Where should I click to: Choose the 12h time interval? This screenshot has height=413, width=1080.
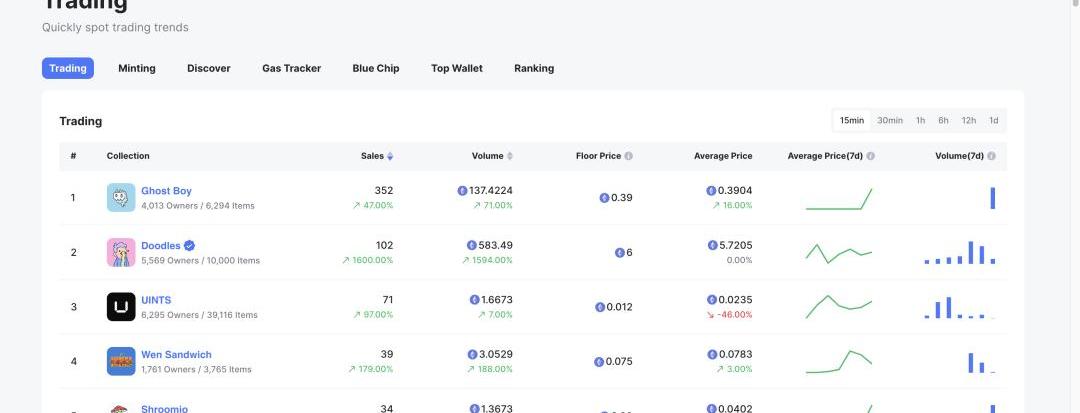point(968,120)
